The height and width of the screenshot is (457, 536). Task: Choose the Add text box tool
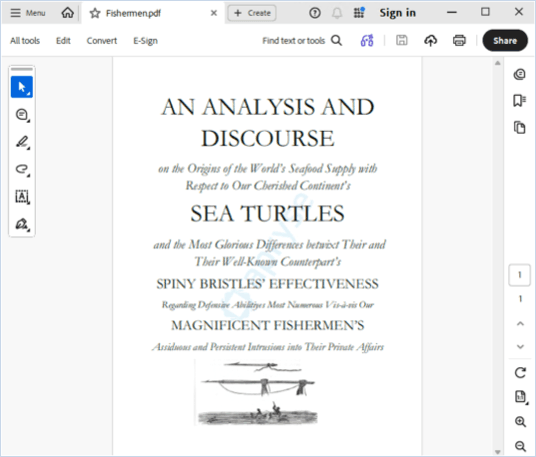pyautogui.click(x=22, y=197)
